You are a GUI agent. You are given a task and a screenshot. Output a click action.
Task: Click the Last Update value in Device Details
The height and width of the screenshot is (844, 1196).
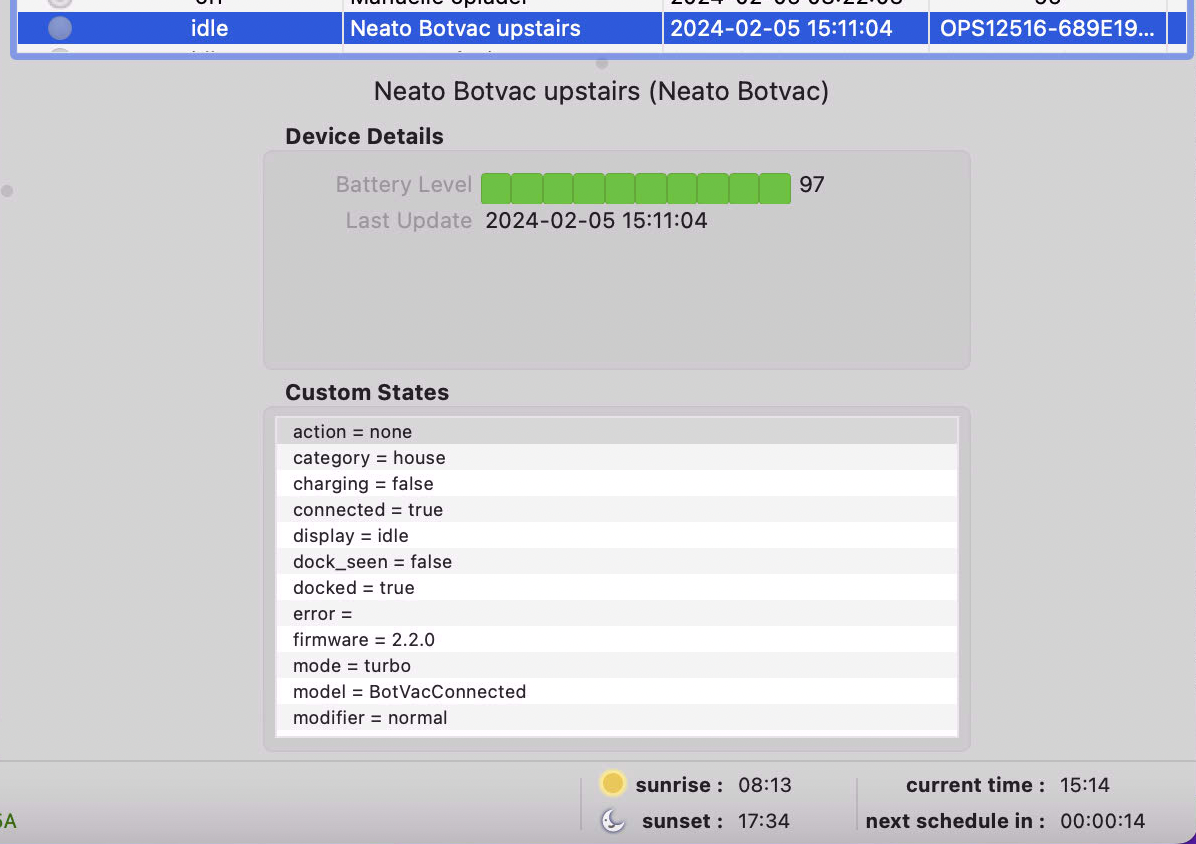click(x=596, y=220)
